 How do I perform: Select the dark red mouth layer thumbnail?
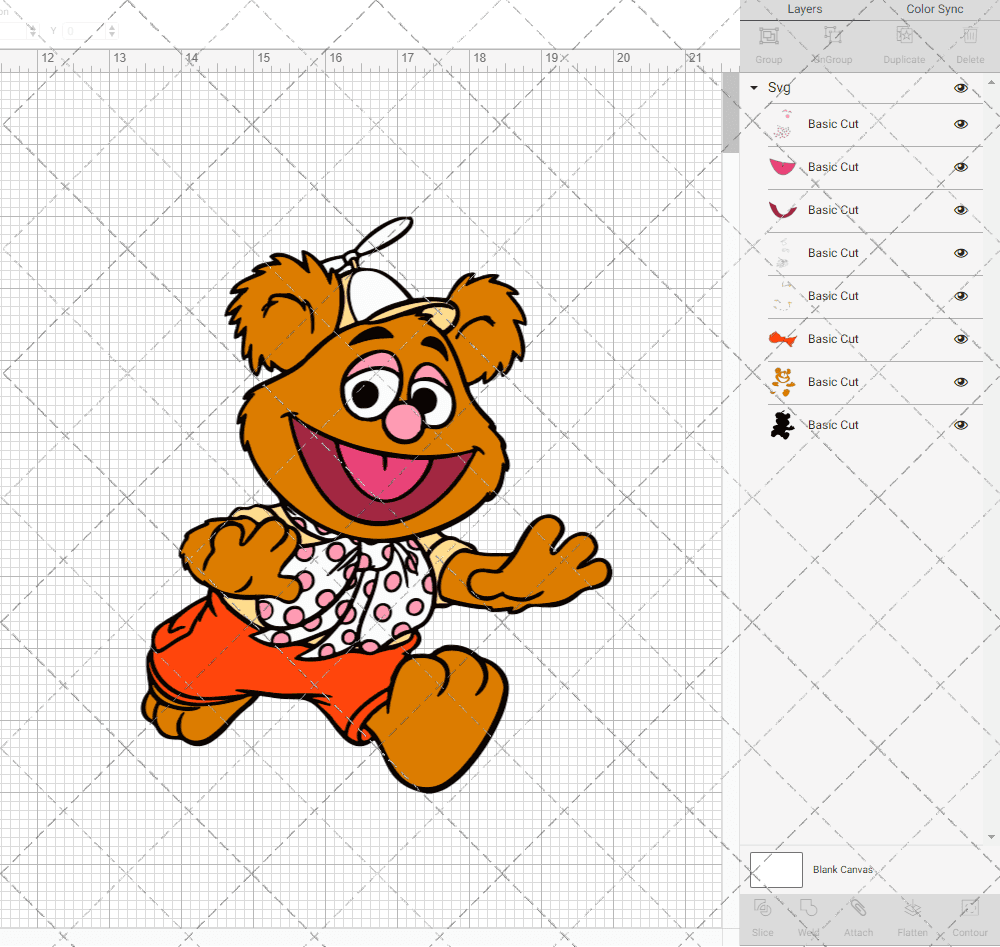point(783,210)
